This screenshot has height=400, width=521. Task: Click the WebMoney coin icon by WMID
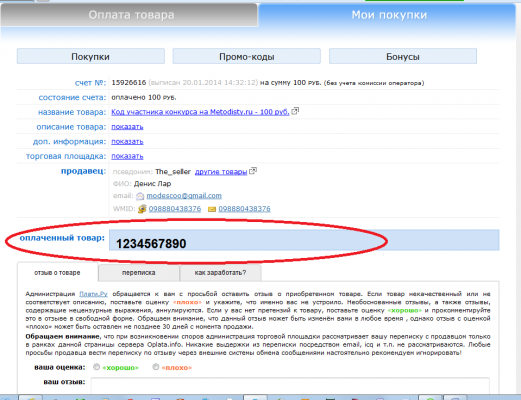click(x=142, y=209)
